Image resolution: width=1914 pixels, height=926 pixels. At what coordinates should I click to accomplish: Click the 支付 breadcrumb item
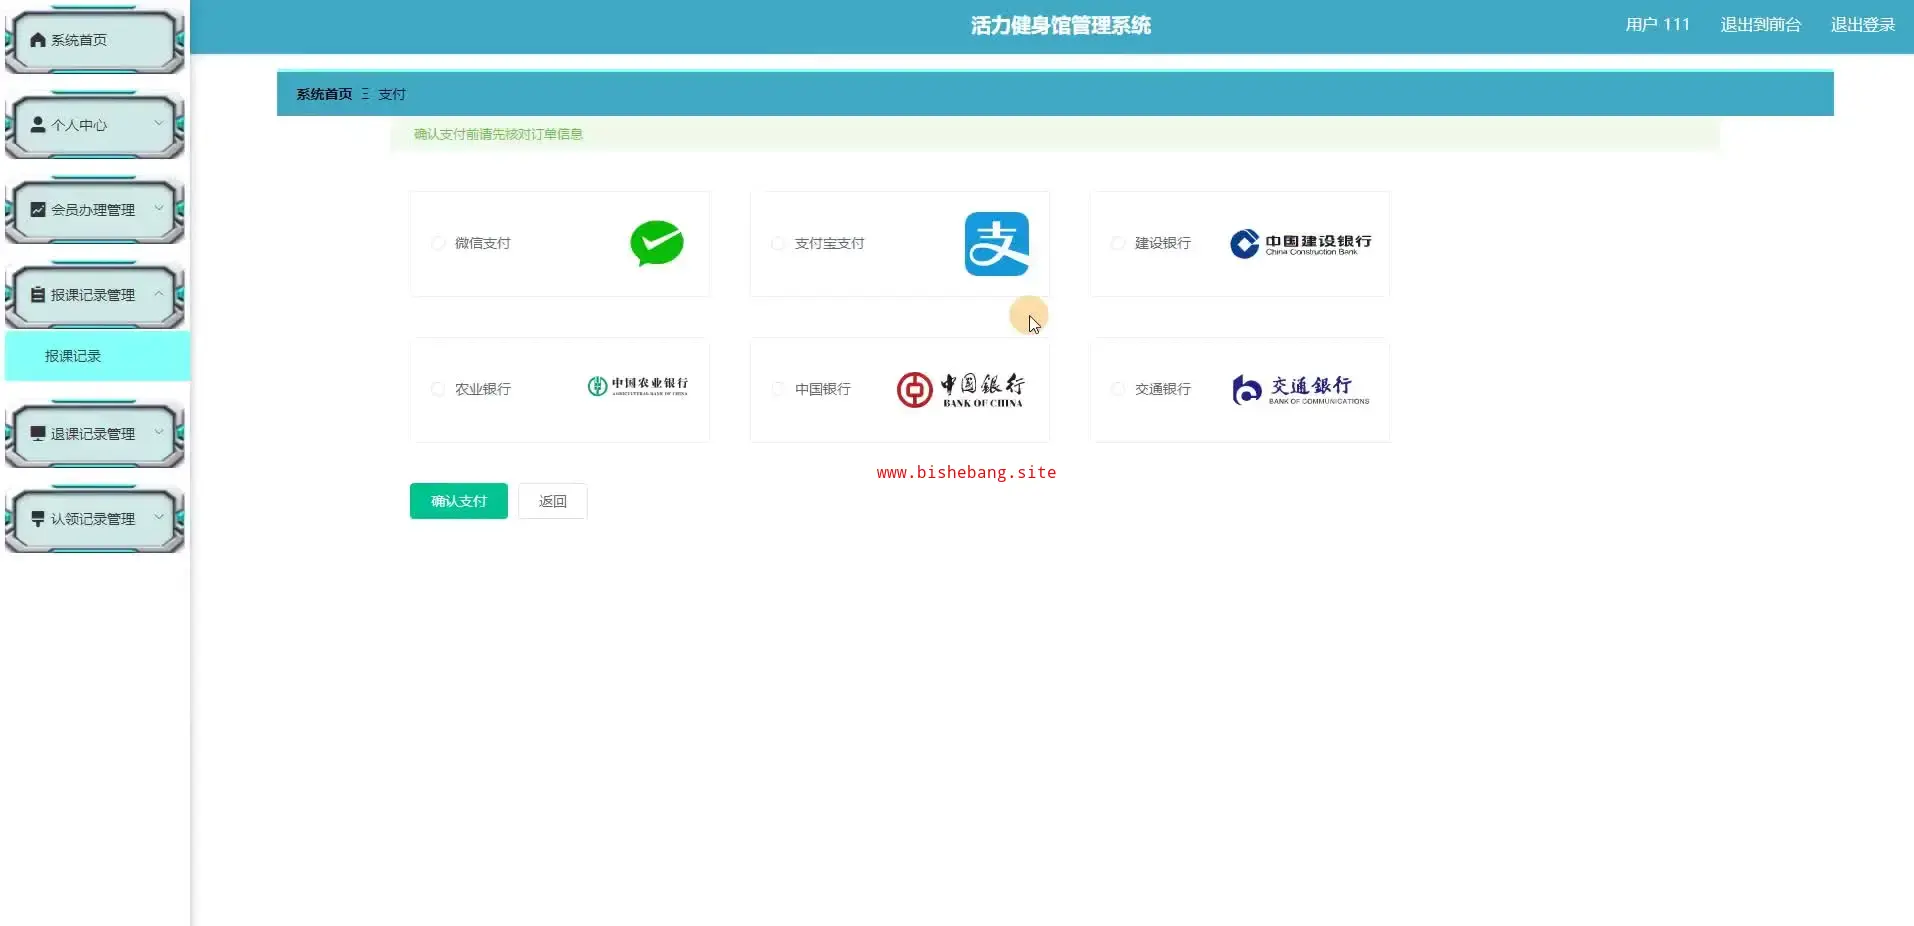(392, 94)
